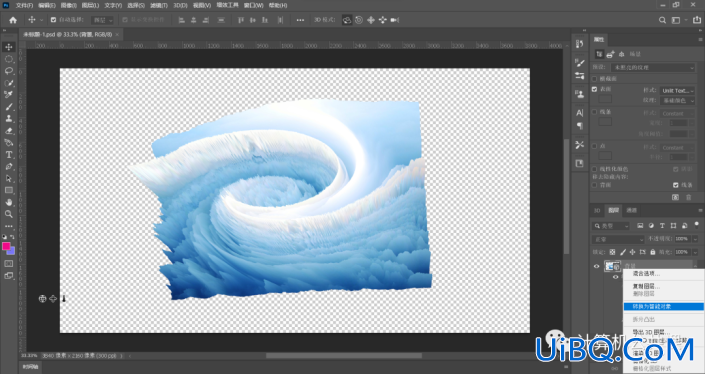Select the Lasso tool
The width and height of the screenshot is (705, 374).
tap(9, 71)
